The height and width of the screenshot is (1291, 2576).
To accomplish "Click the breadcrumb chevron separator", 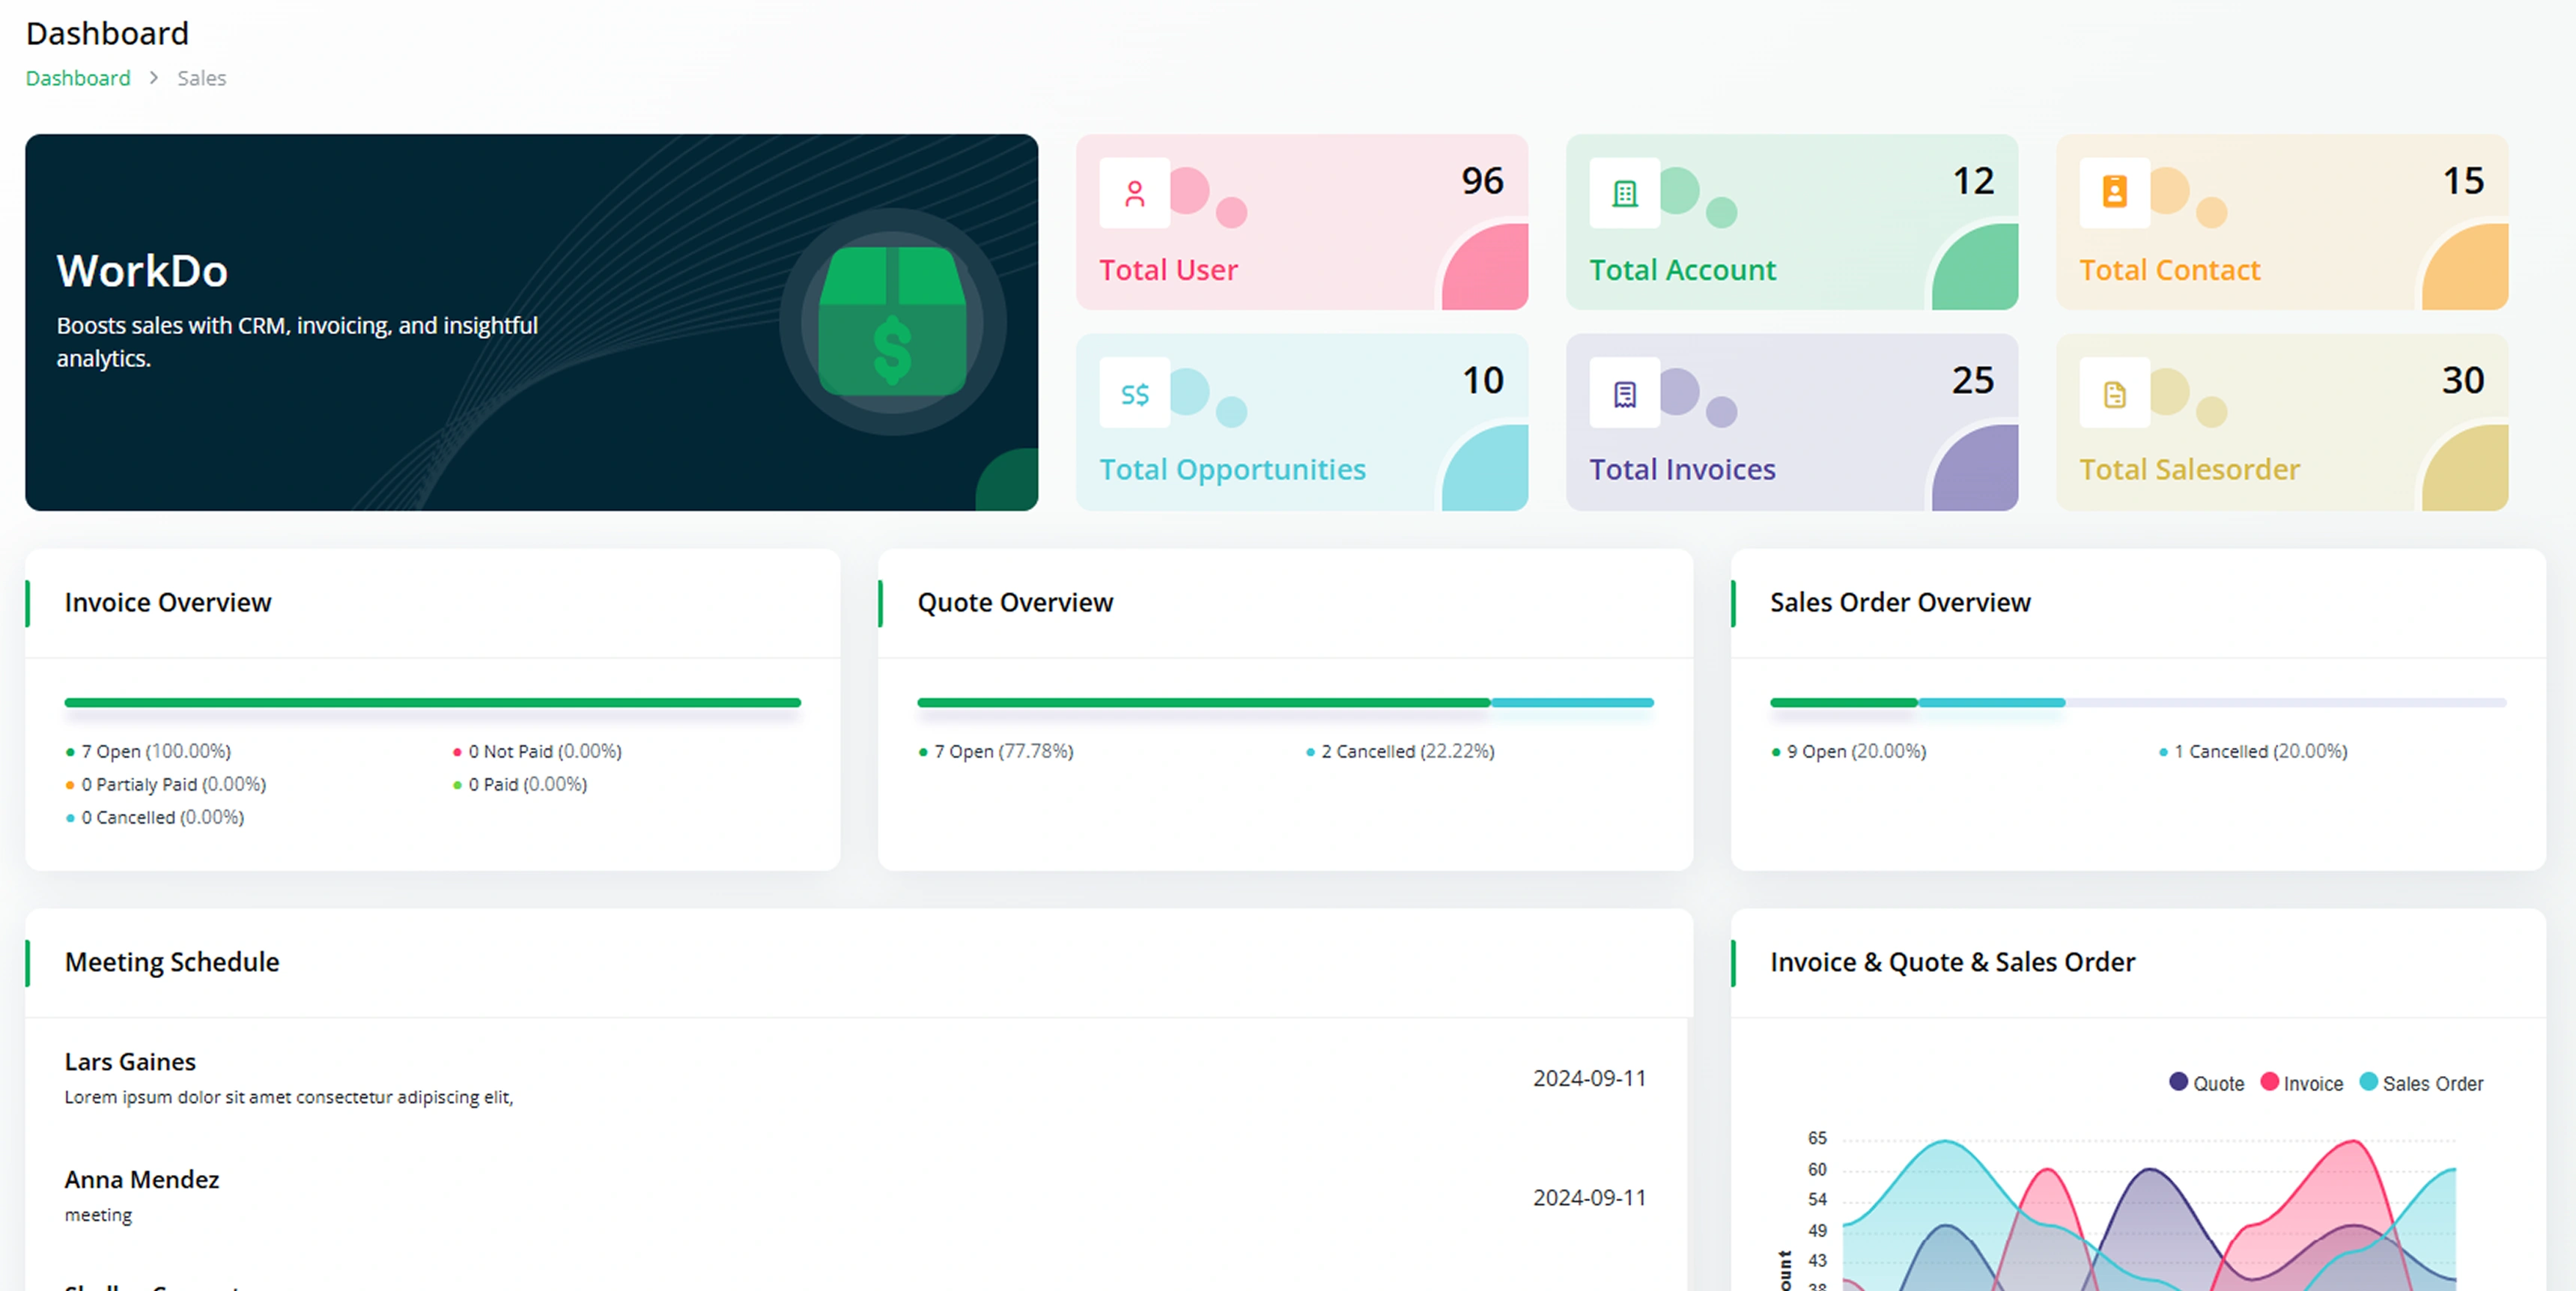I will [x=154, y=78].
